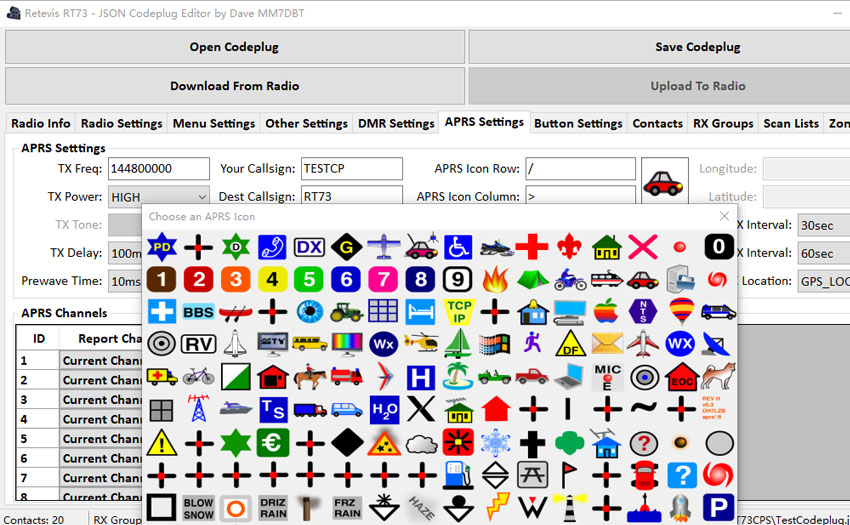Open the GPS location source dropdown
The height and width of the screenshot is (525, 850).
pyautogui.click(x=822, y=281)
